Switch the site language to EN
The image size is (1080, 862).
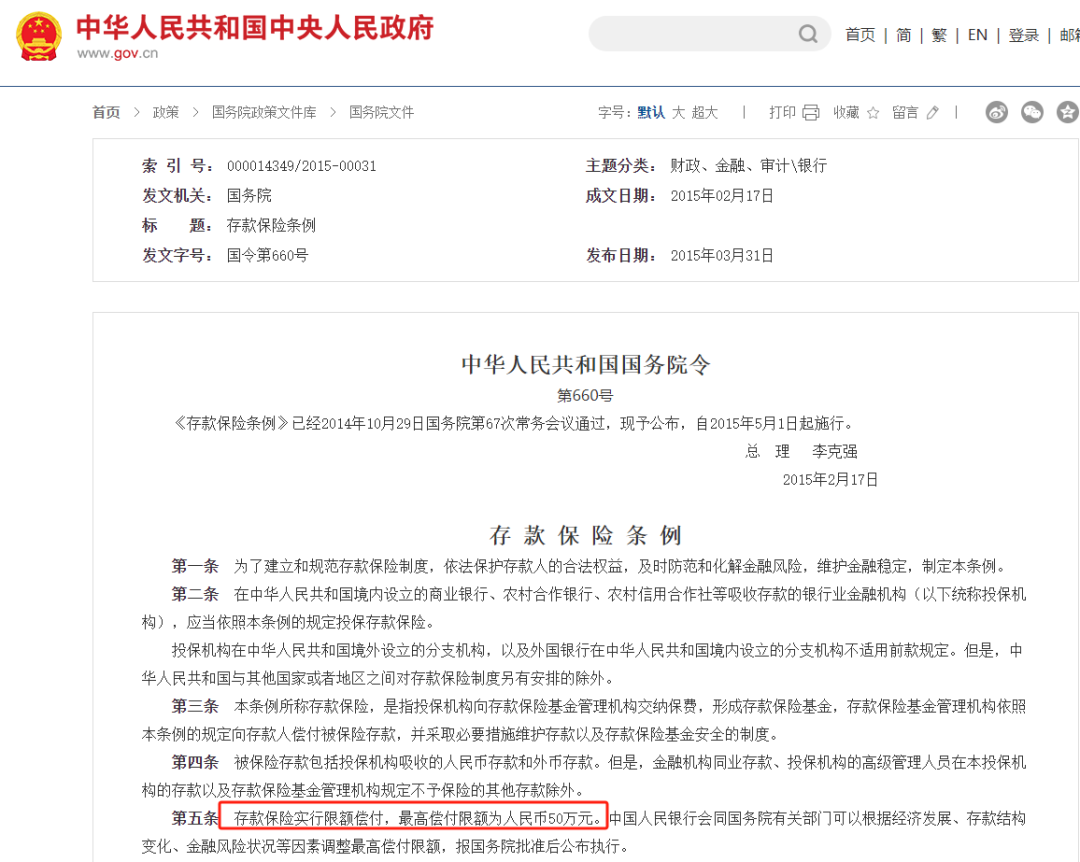click(x=977, y=33)
